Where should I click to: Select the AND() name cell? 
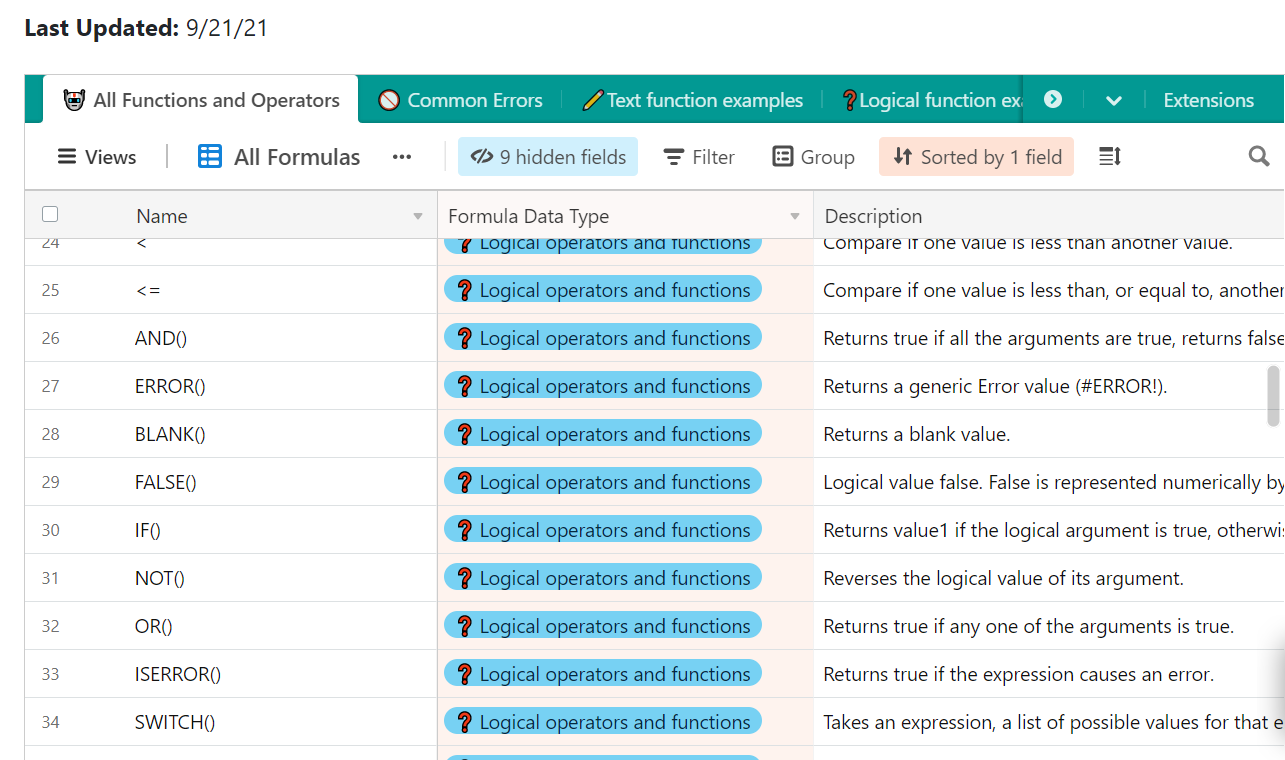point(280,338)
